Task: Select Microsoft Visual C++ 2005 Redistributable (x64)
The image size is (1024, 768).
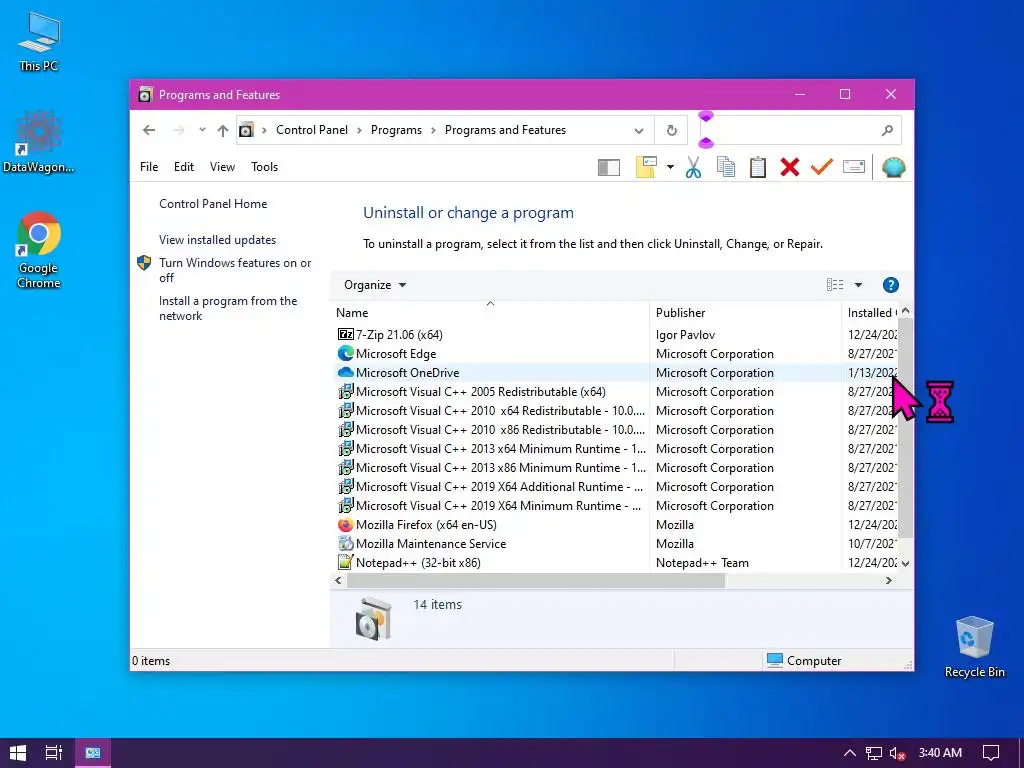Action: click(x=481, y=392)
